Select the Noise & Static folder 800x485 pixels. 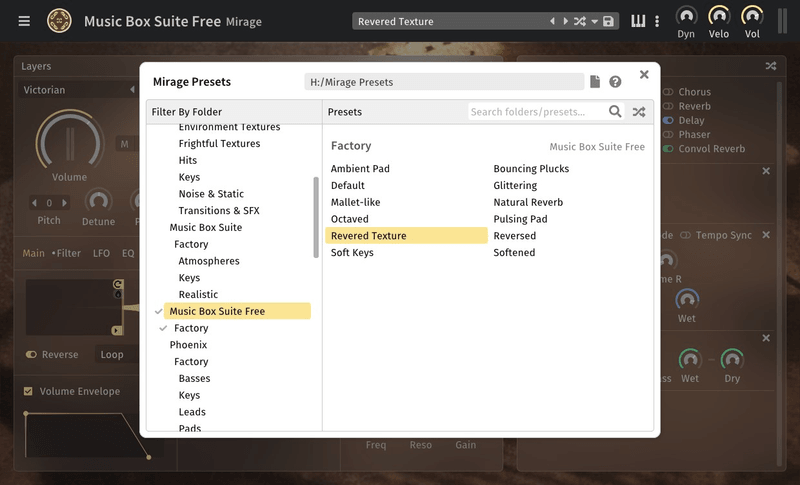pyautogui.click(x=211, y=194)
